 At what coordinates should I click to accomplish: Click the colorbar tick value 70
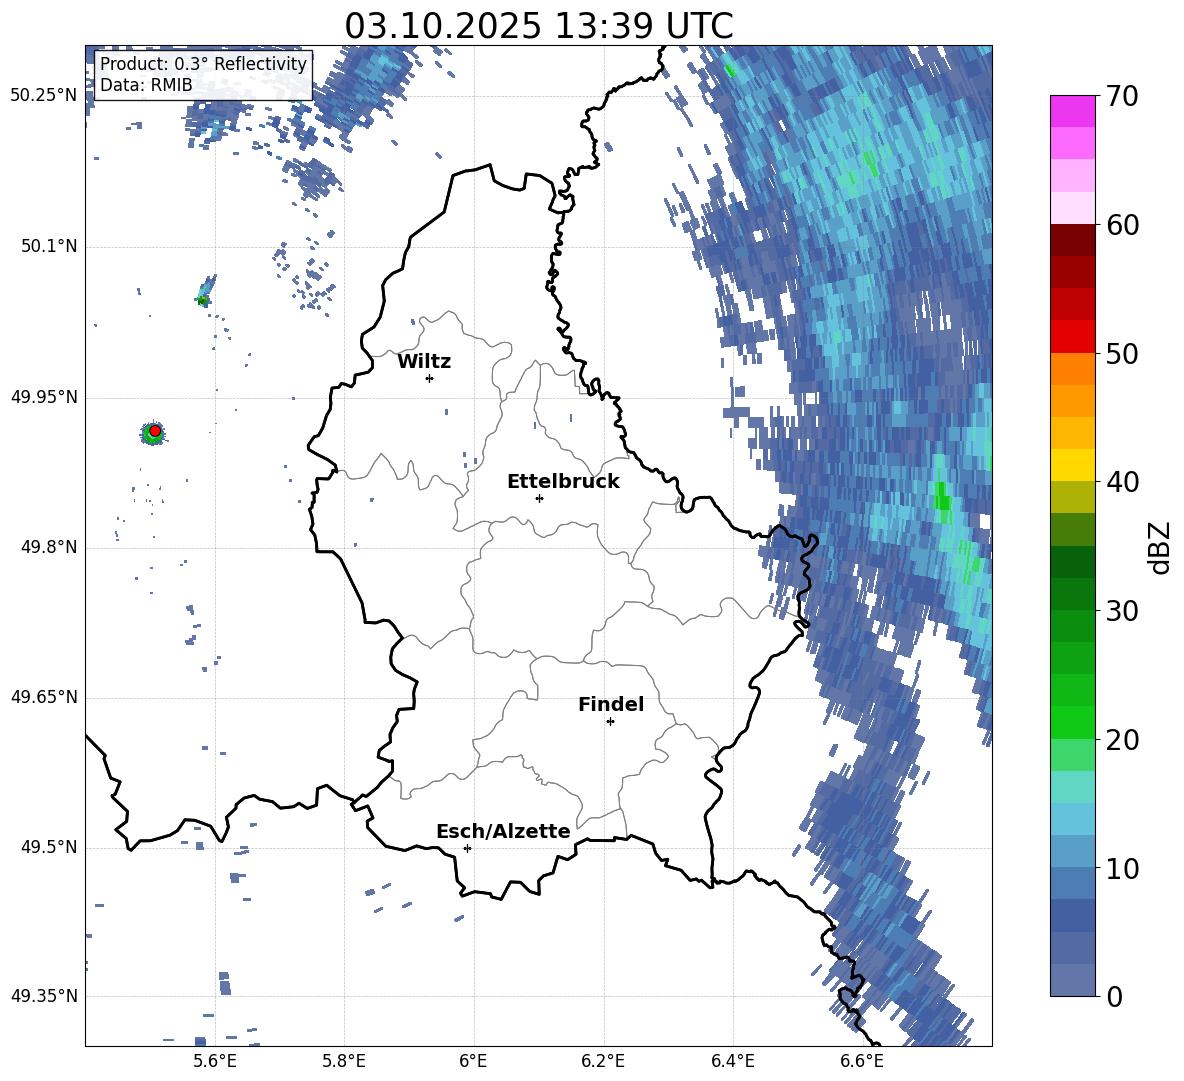tap(1122, 96)
